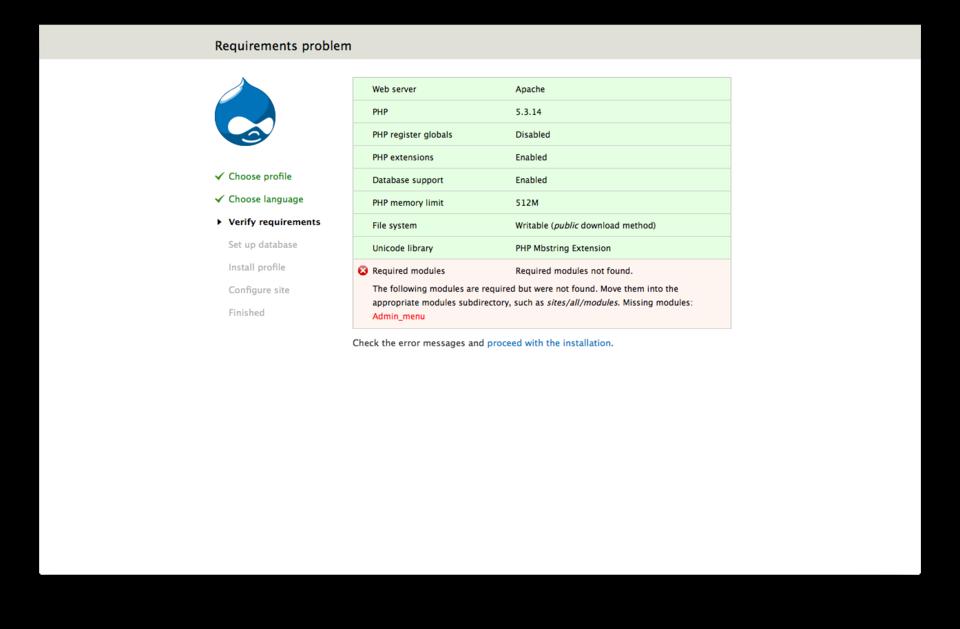Click the Web server row in table

(x=394, y=90)
